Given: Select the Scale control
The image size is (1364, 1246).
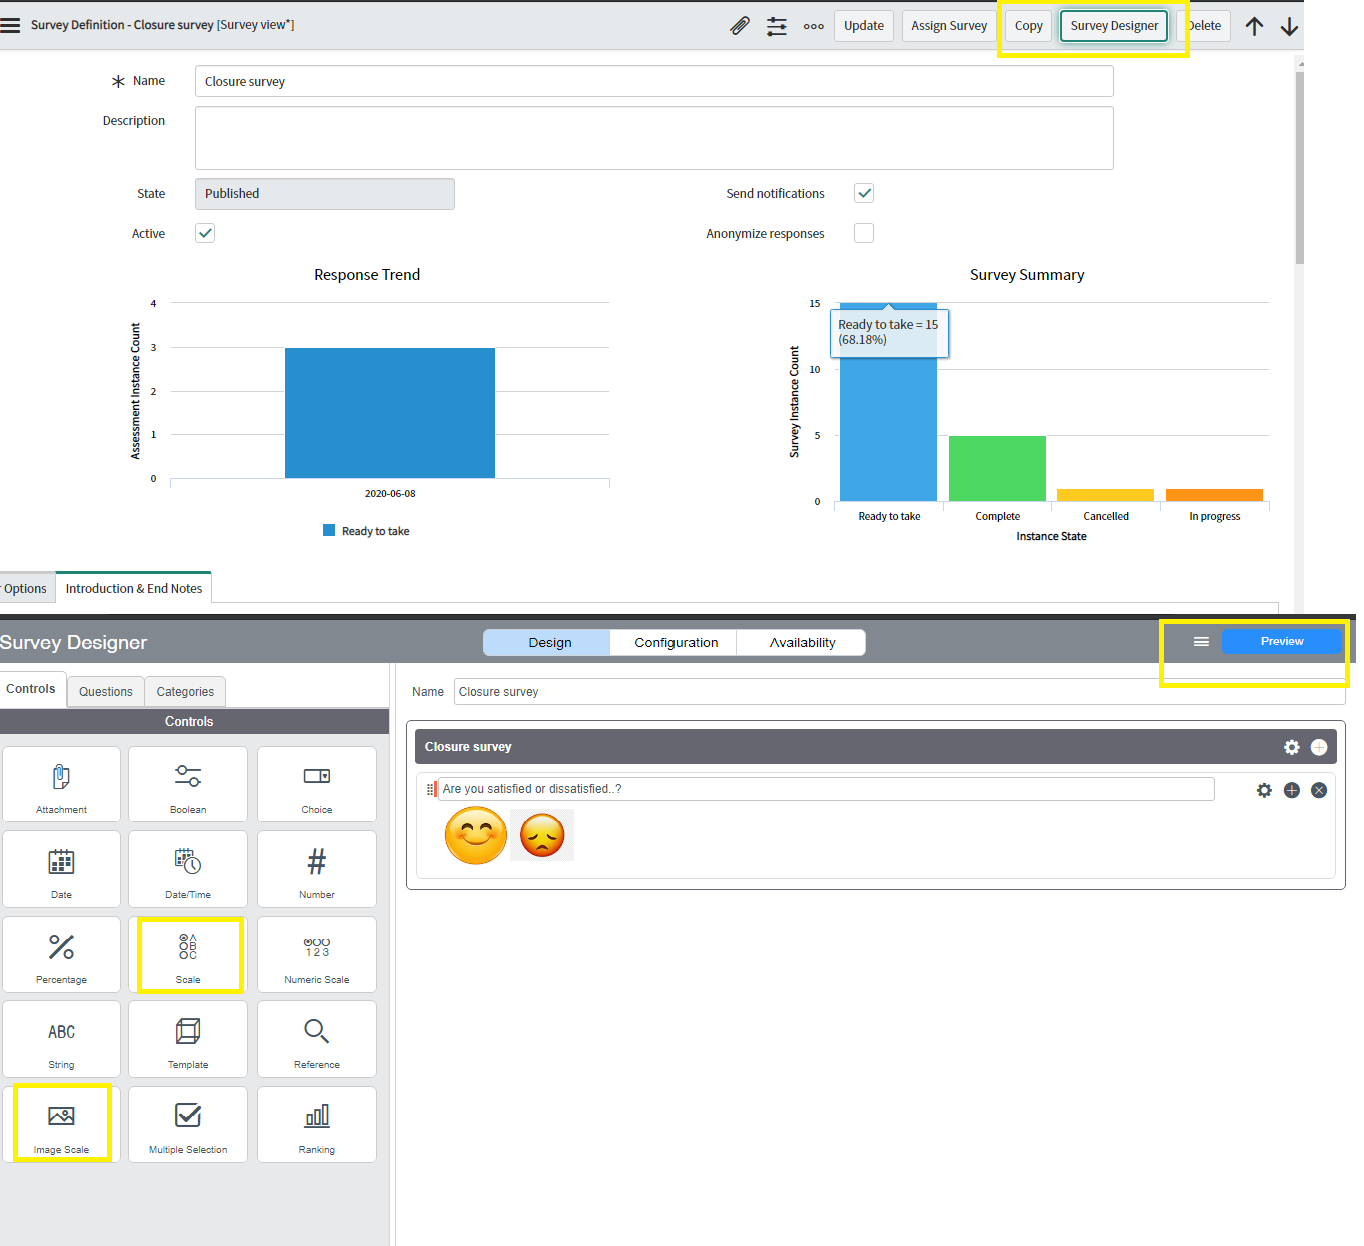Looking at the screenshot, I should point(188,954).
